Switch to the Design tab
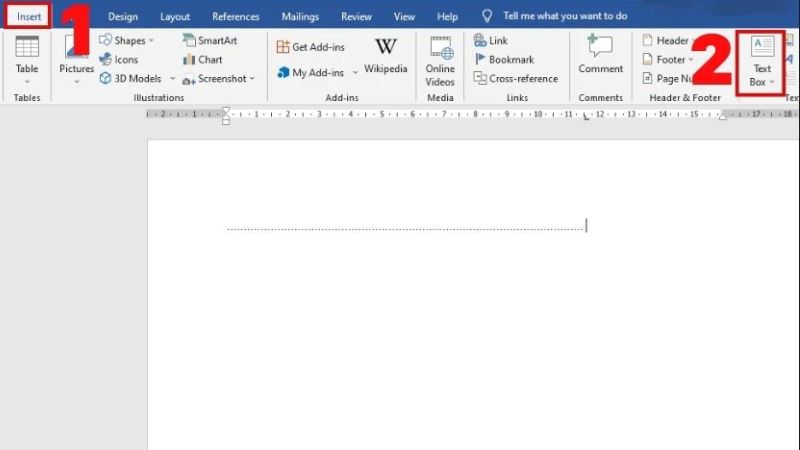The height and width of the screenshot is (450, 800). 123,17
